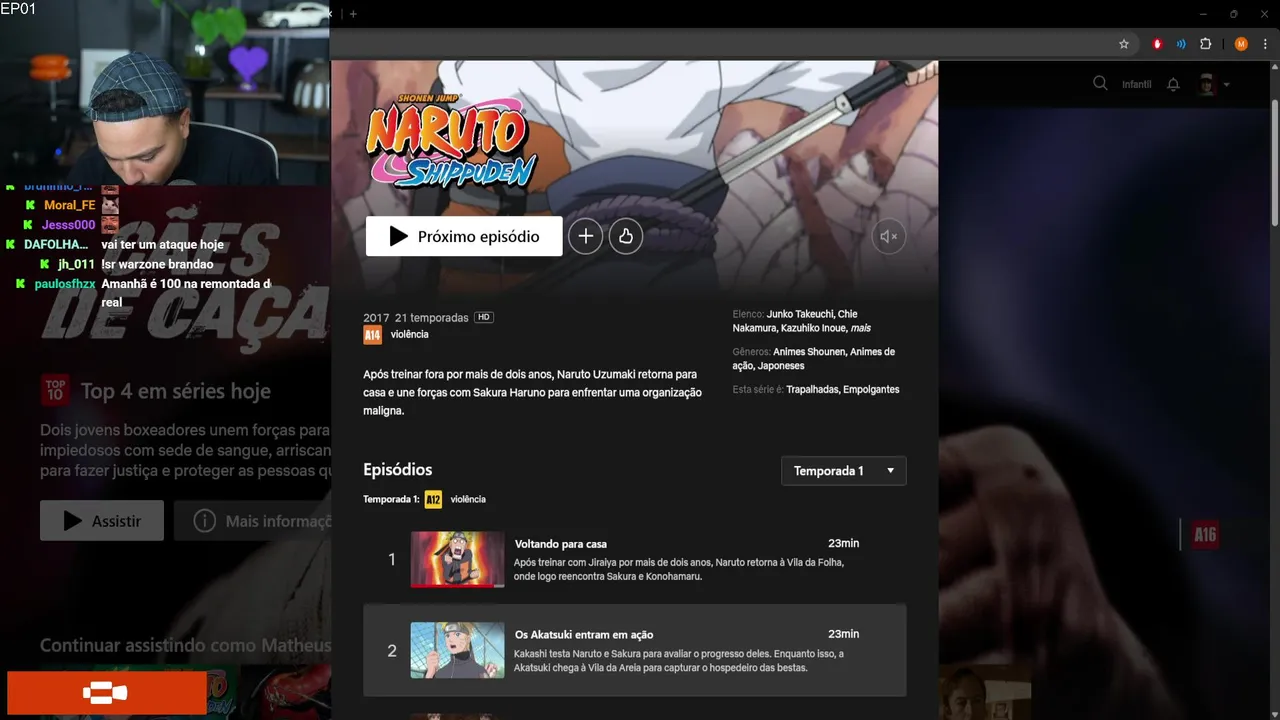Toggle the trailer sound mute icon
The width and height of the screenshot is (1280, 720).
(888, 237)
